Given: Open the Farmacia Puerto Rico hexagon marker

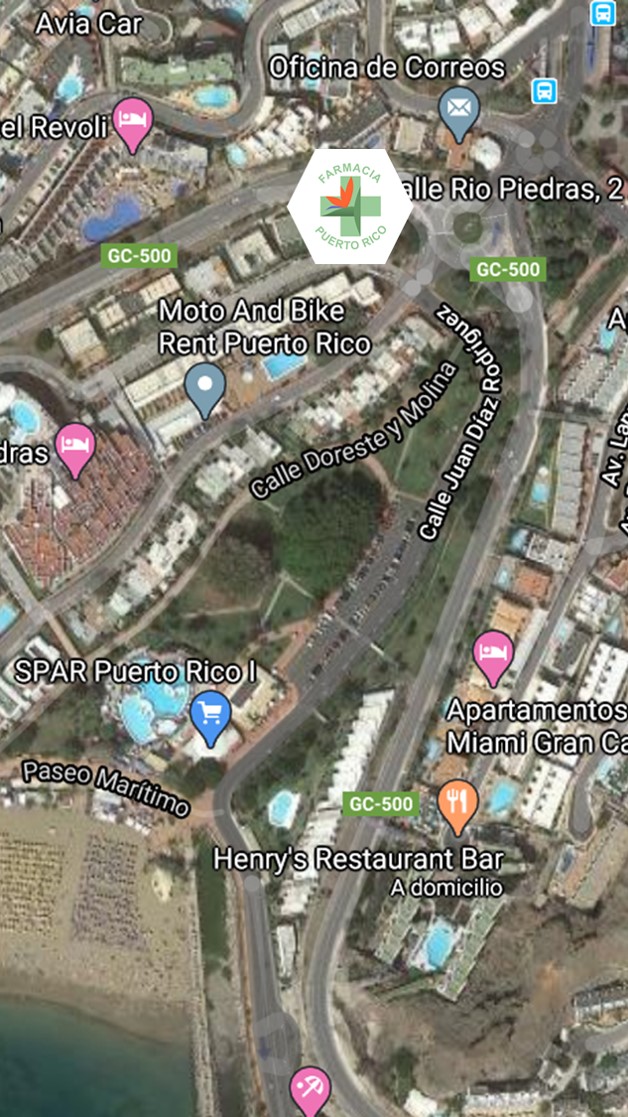Looking at the screenshot, I should coord(350,206).
